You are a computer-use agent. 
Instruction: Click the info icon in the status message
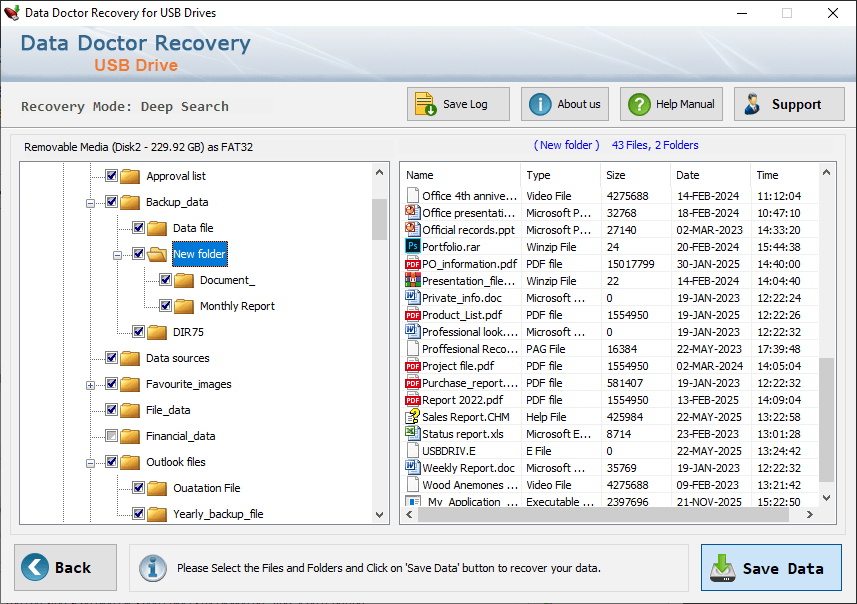click(x=152, y=568)
